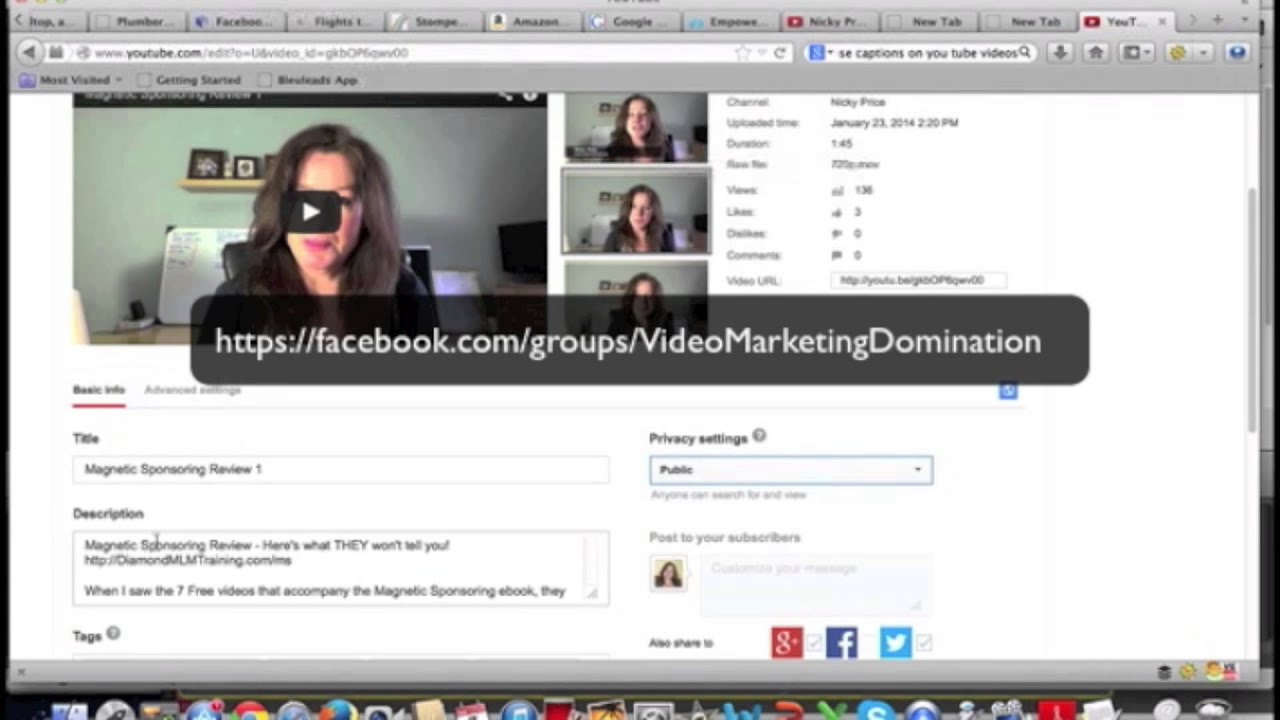
Task: Click the Twitter share icon
Action: pos(895,642)
